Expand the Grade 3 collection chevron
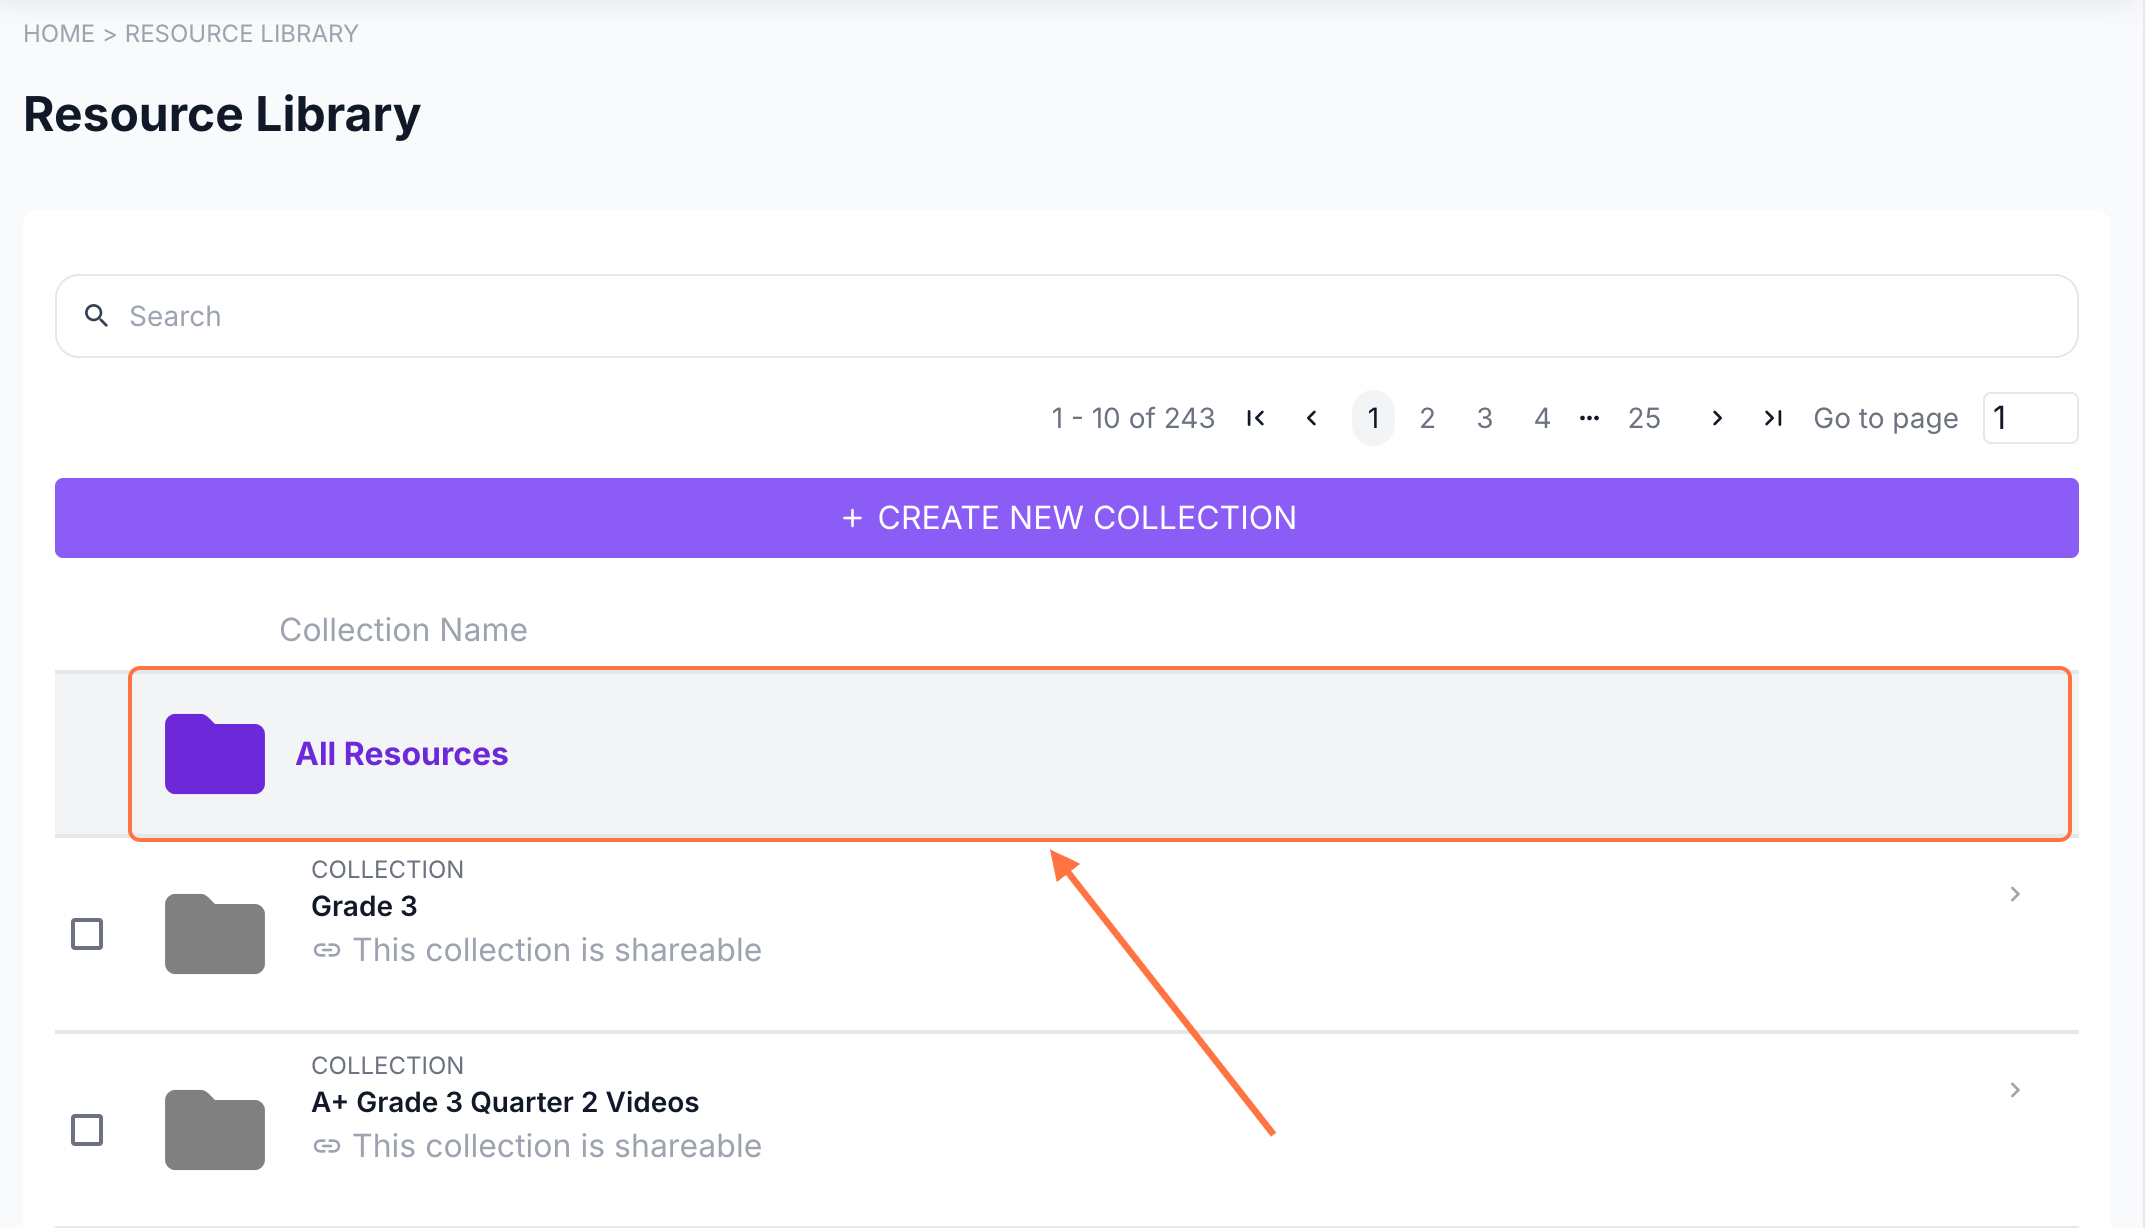The height and width of the screenshot is (1228, 2145). coord(2015,894)
